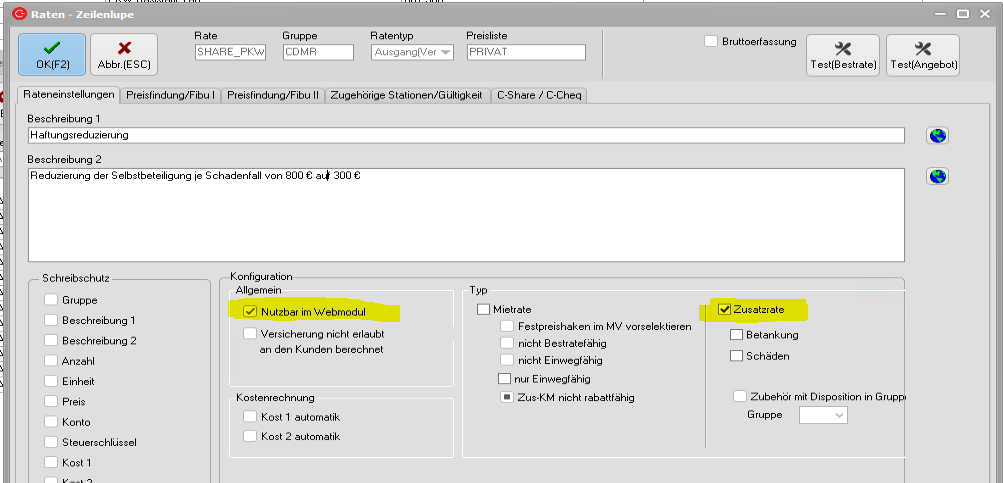Uncheck Nutzbar im Webmodul
Screen dimensions: 1003x483
[250, 312]
